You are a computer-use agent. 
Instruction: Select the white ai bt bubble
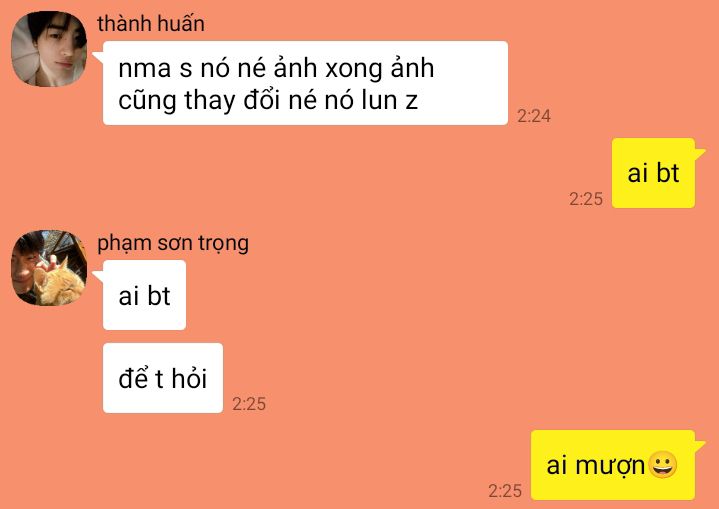tap(144, 295)
